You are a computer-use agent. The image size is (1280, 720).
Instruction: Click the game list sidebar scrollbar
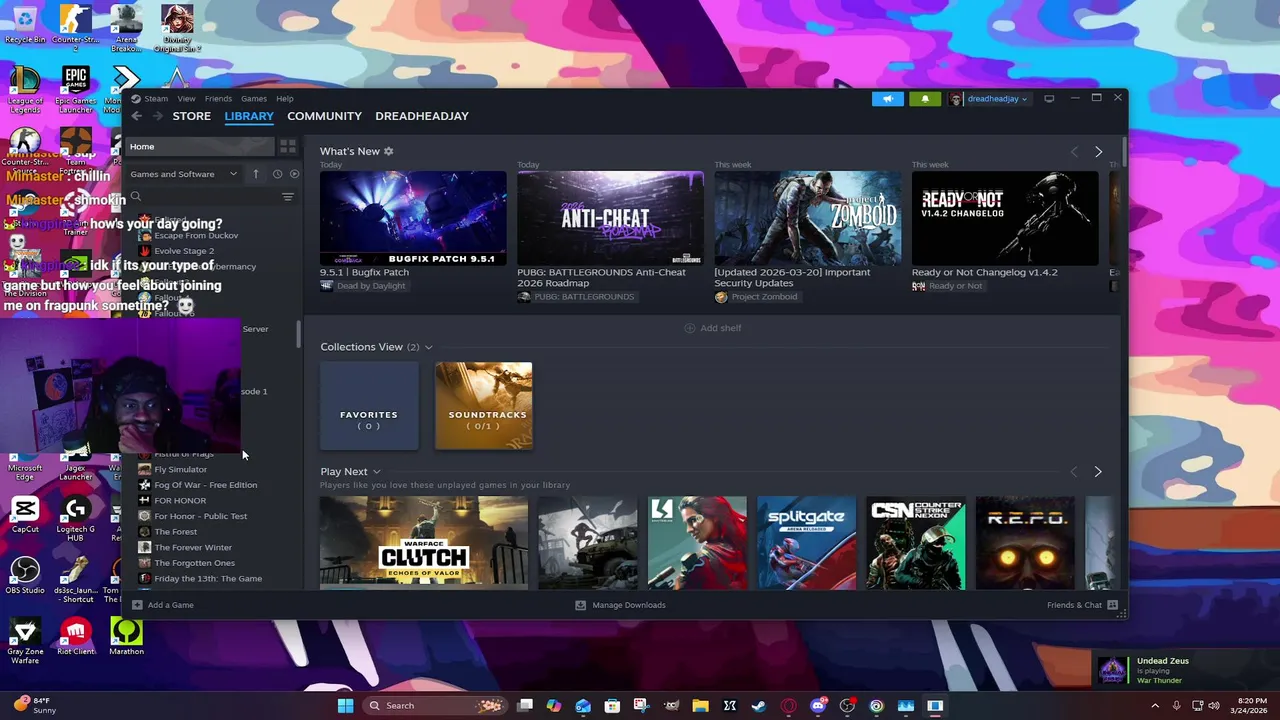299,336
